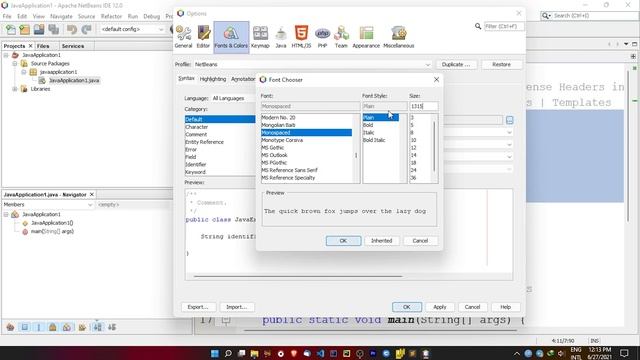Open Visual Studio Code from the taskbar
This screenshot has height=360, width=640.
320,353
